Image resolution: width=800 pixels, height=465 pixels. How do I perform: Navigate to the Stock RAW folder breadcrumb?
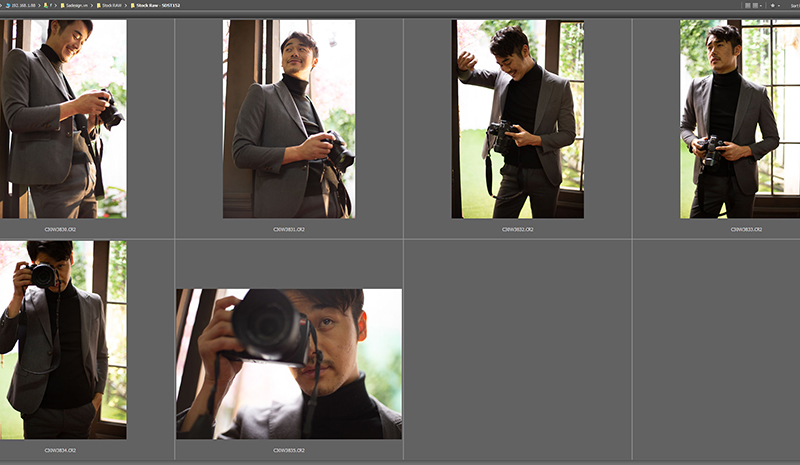click(110, 5)
